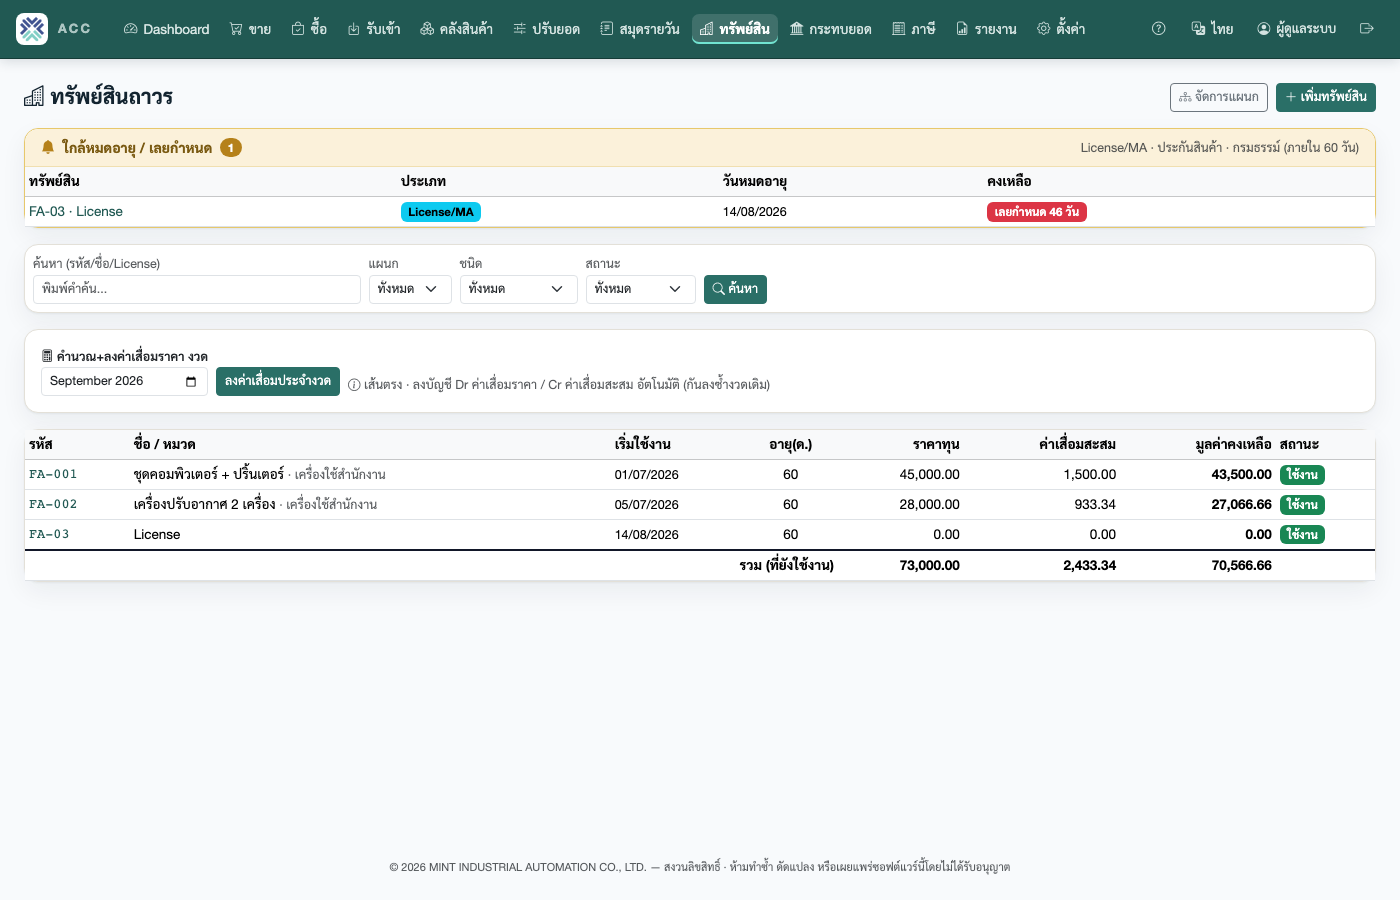This screenshot has width=1400, height=900.
Task: Open the ผู้ดูแลระบบ user account menu
Action: tap(1297, 29)
